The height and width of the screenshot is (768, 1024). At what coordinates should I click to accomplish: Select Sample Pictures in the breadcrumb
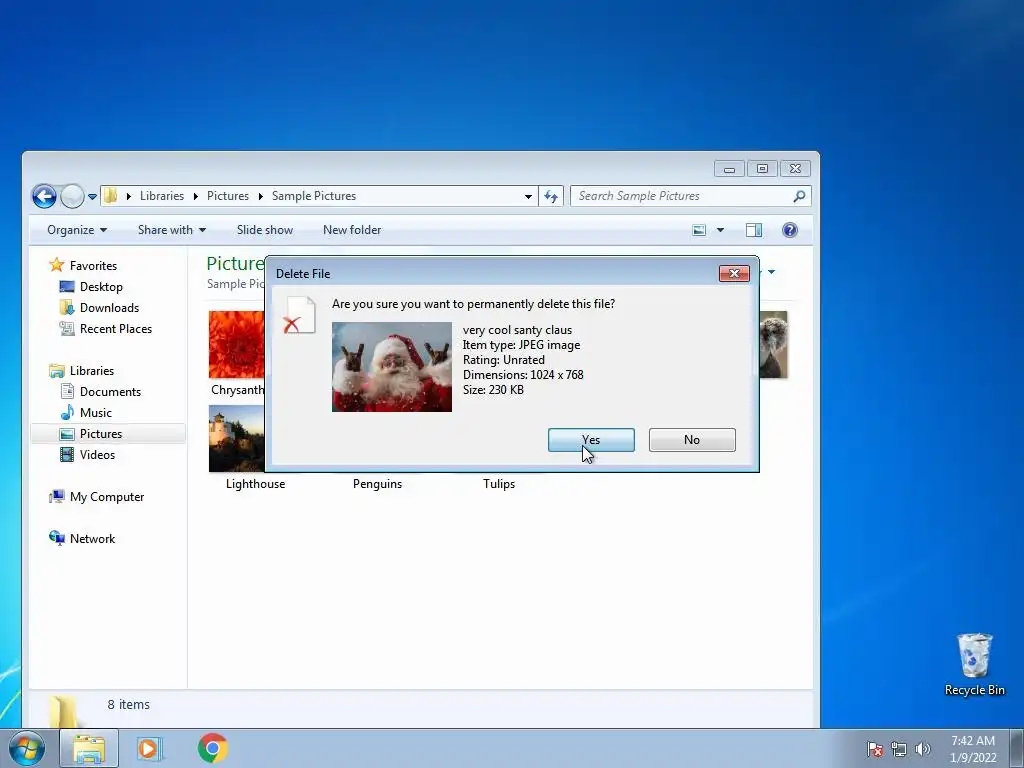click(x=313, y=196)
